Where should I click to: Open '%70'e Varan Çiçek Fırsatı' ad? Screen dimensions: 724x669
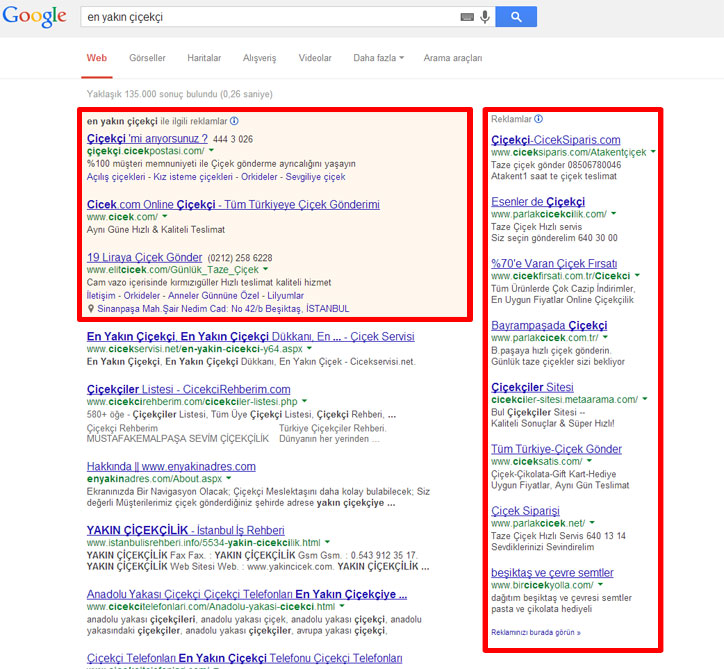[x=554, y=263]
